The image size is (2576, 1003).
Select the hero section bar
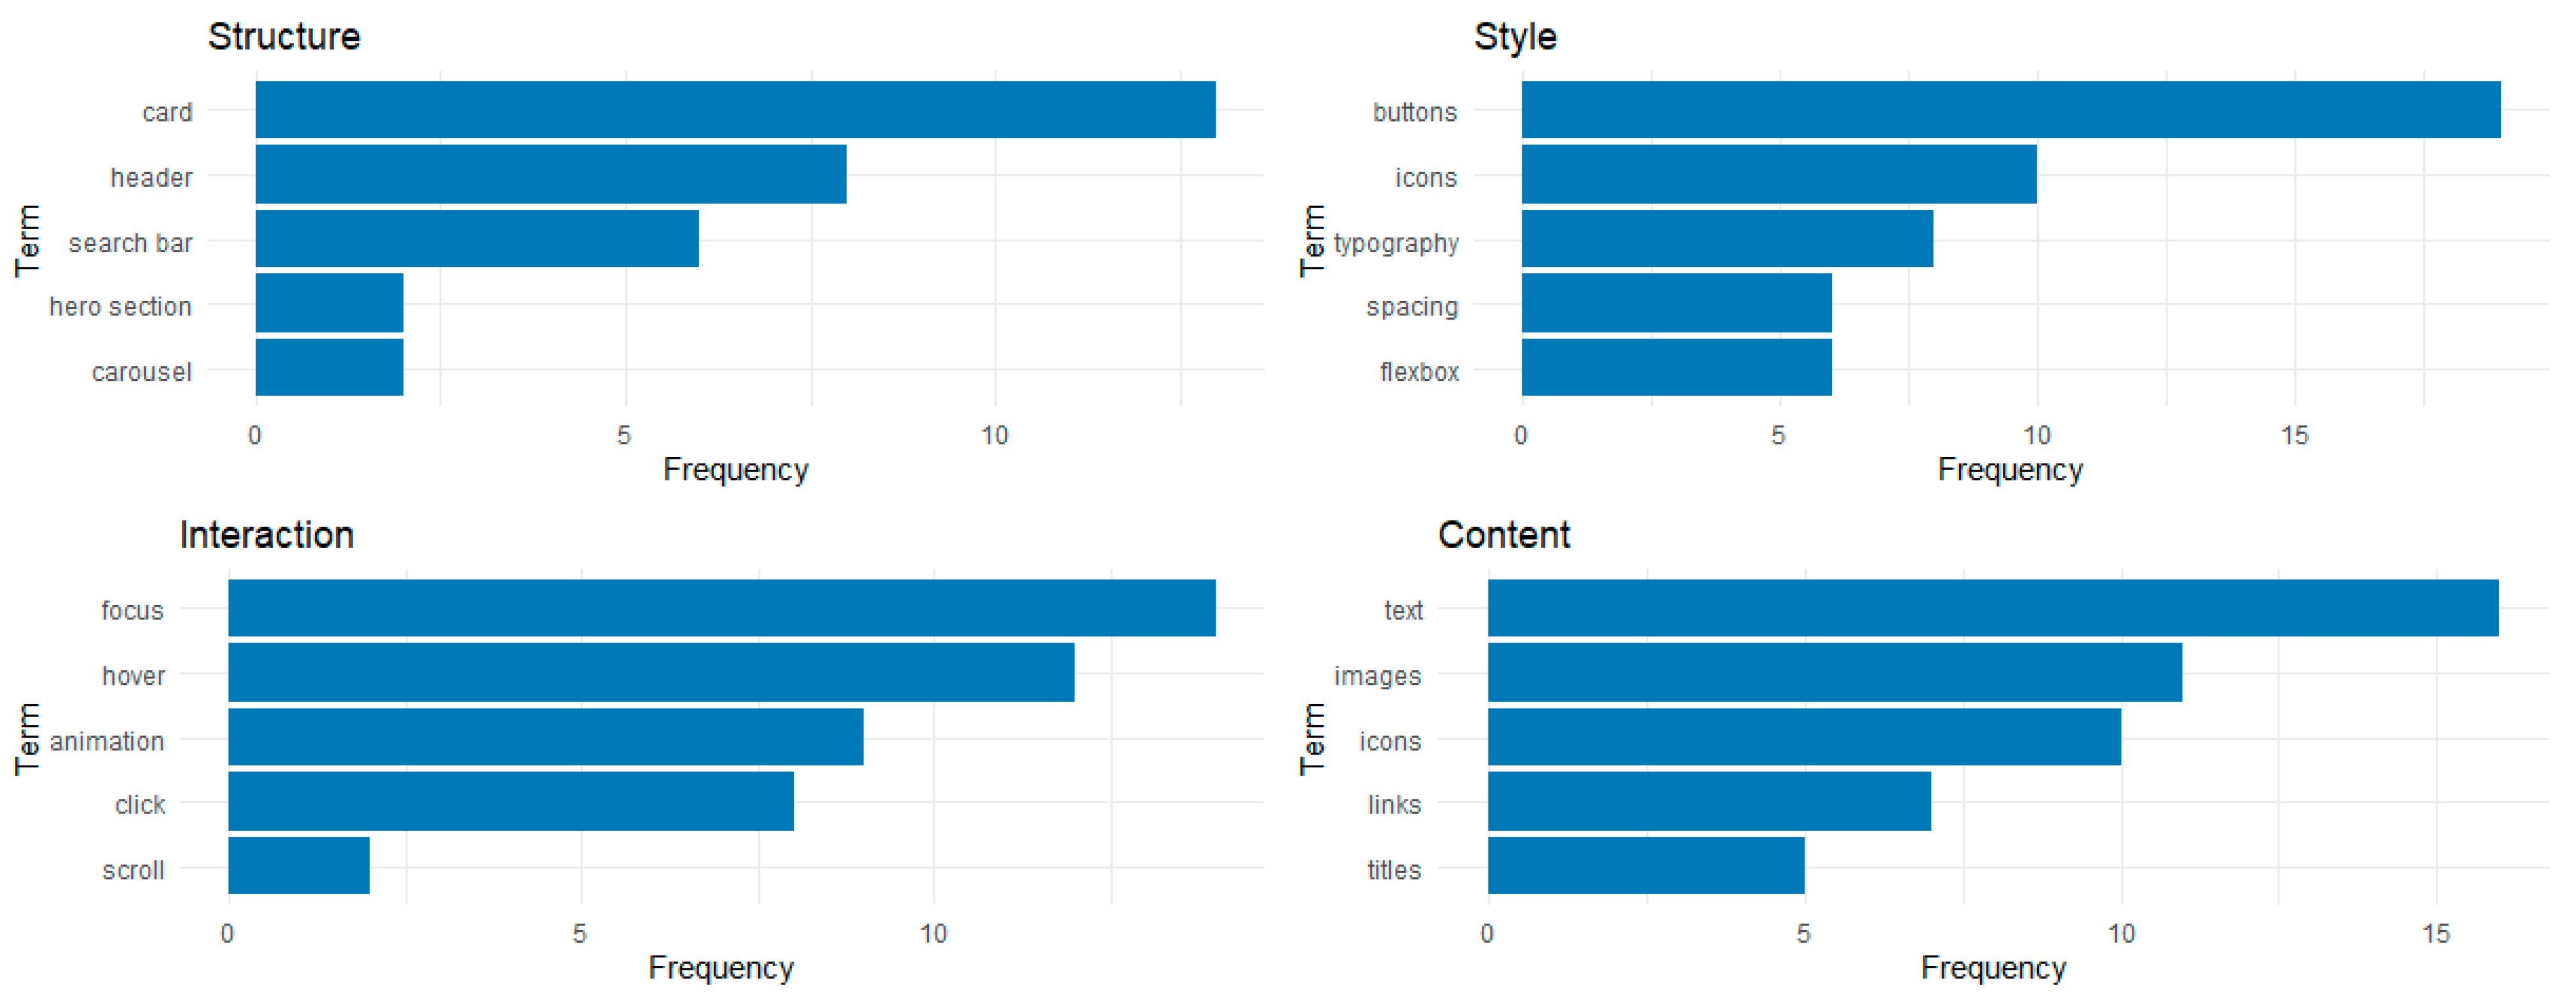[329, 303]
